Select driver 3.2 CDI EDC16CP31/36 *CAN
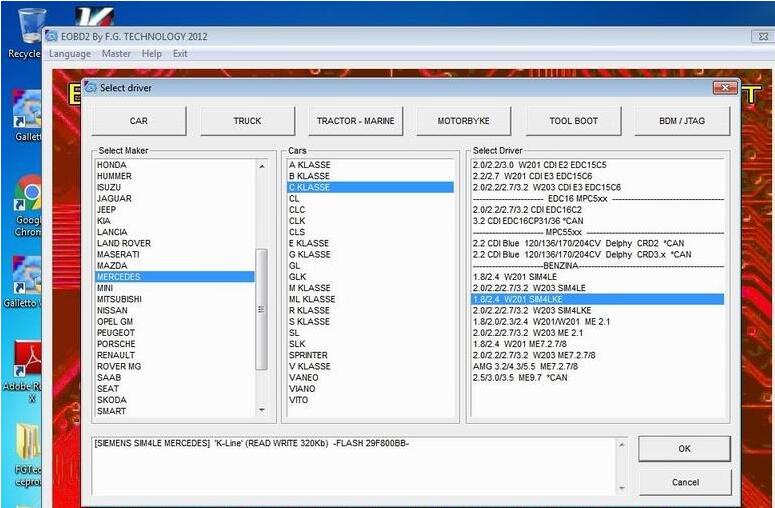 [x=598, y=221]
